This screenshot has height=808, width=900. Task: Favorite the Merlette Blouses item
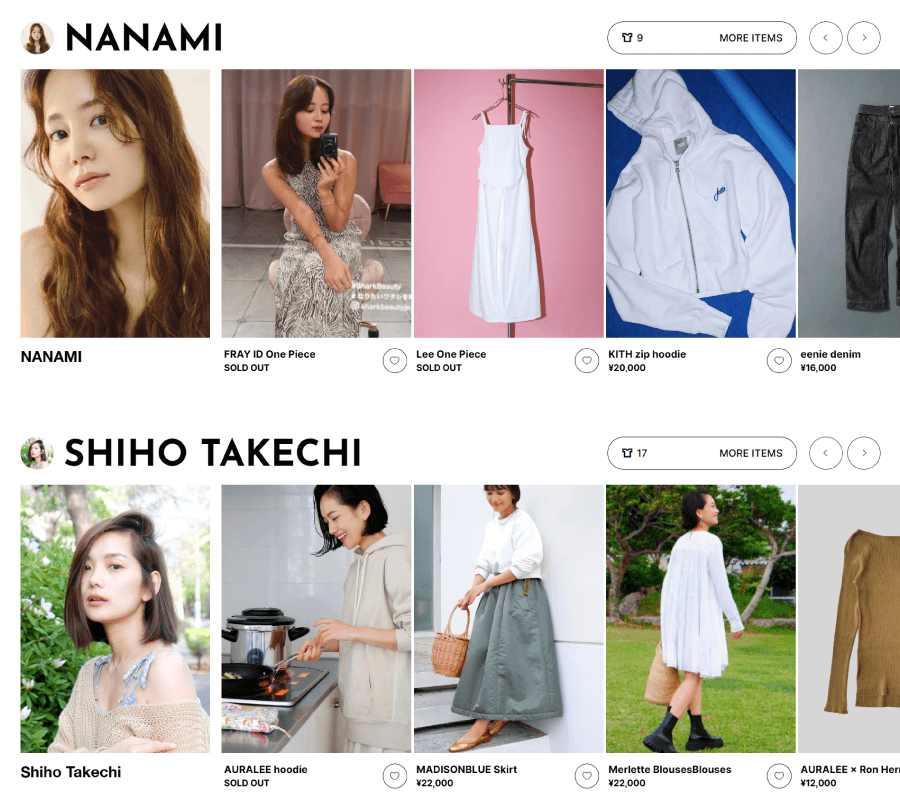pos(779,776)
